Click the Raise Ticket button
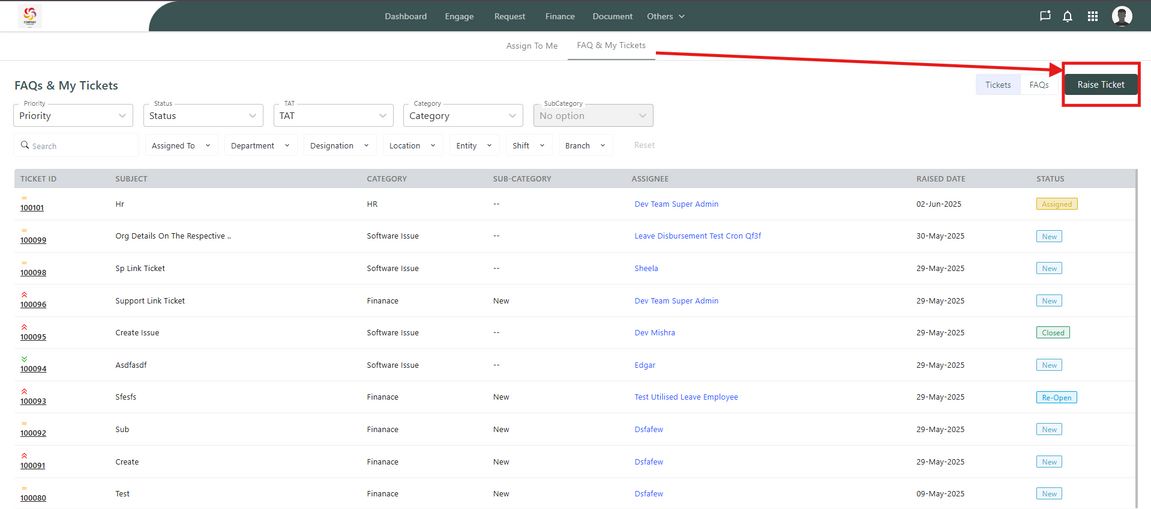 (1100, 85)
